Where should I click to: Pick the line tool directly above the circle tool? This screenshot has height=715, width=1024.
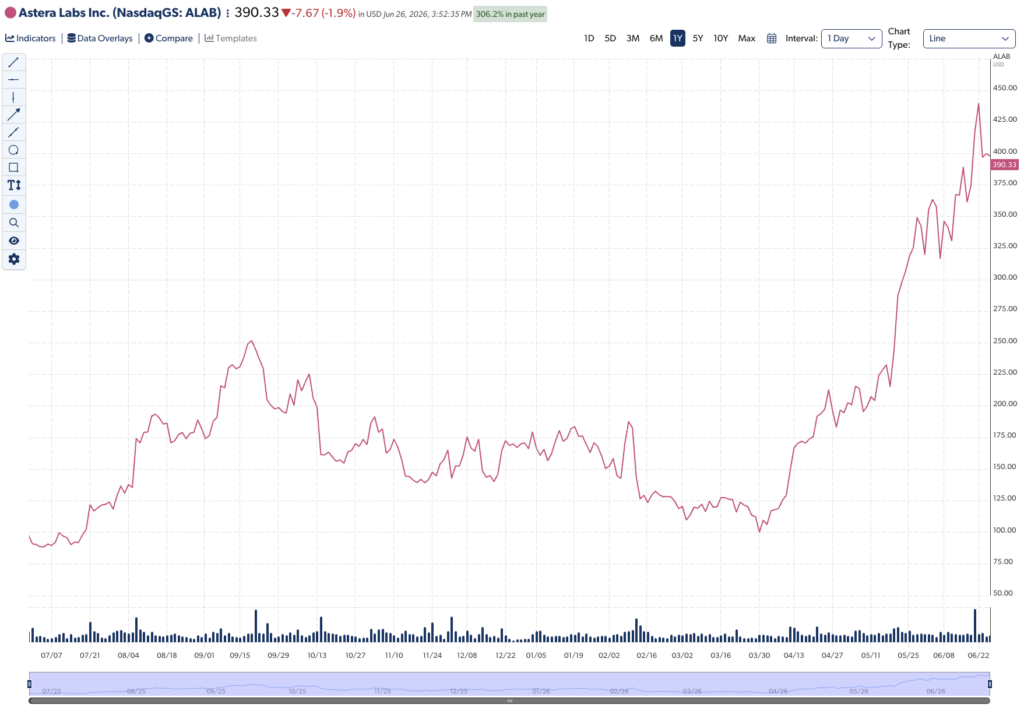tap(14, 133)
